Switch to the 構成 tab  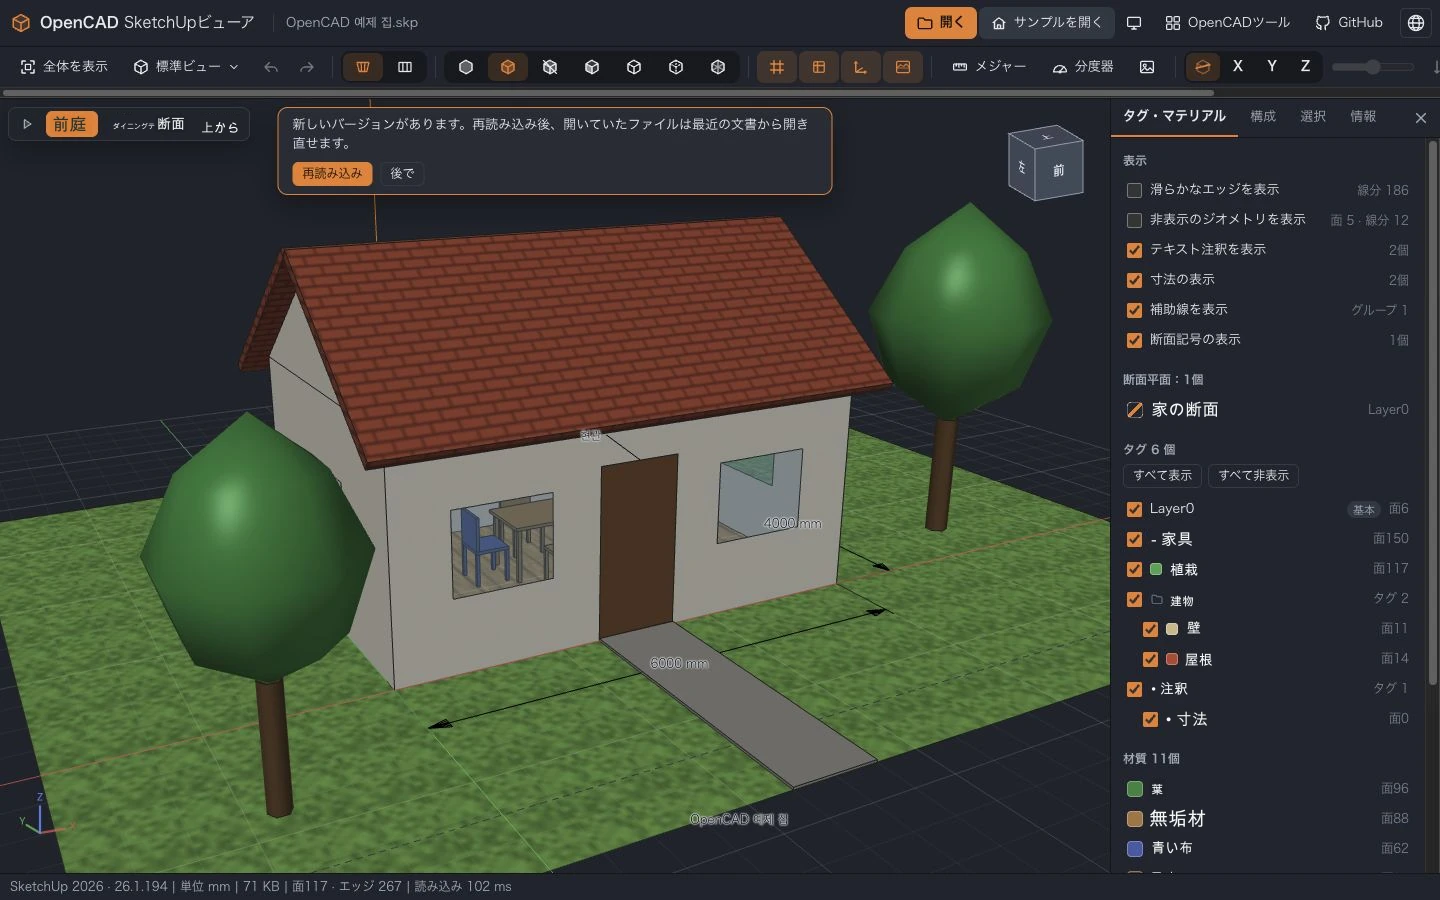1263,117
